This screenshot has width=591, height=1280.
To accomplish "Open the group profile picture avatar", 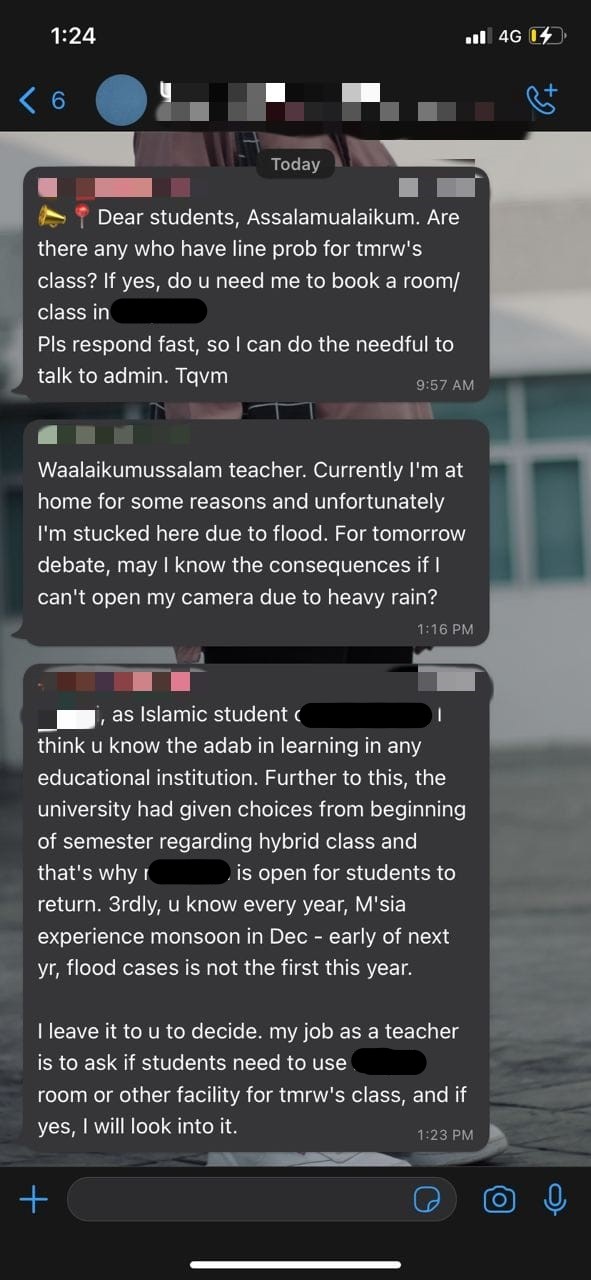I will [x=121, y=100].
